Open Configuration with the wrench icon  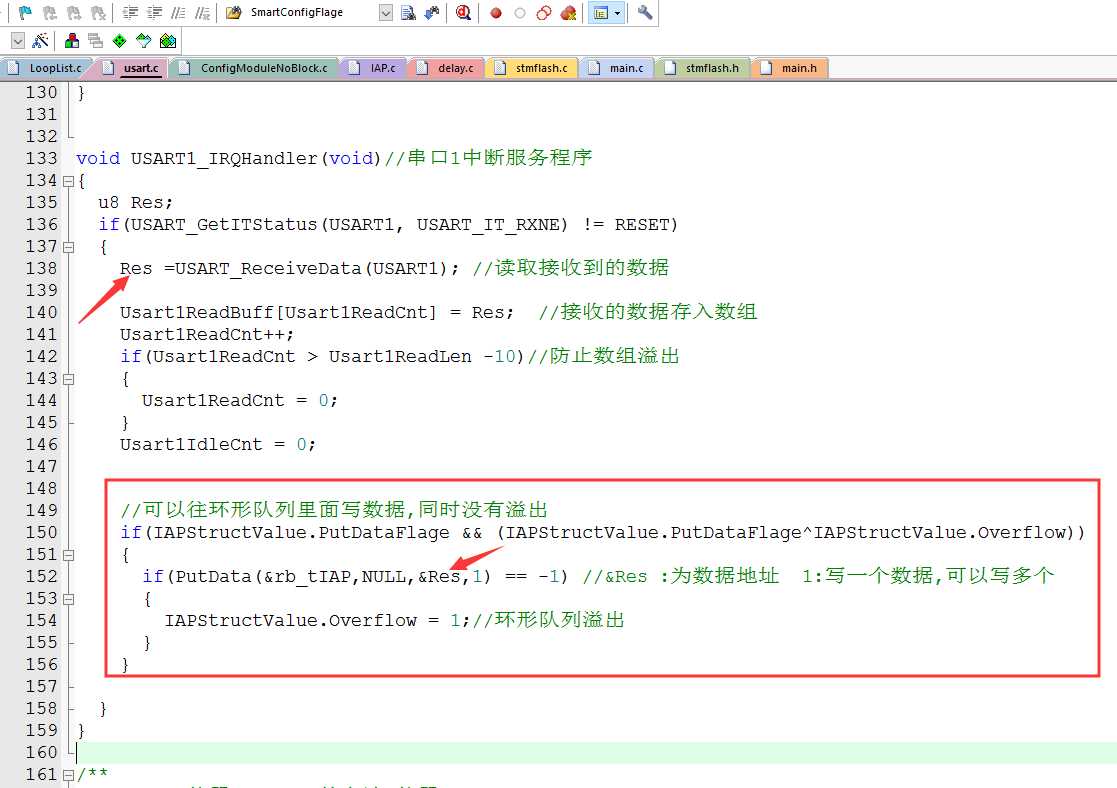pos(645,12)
